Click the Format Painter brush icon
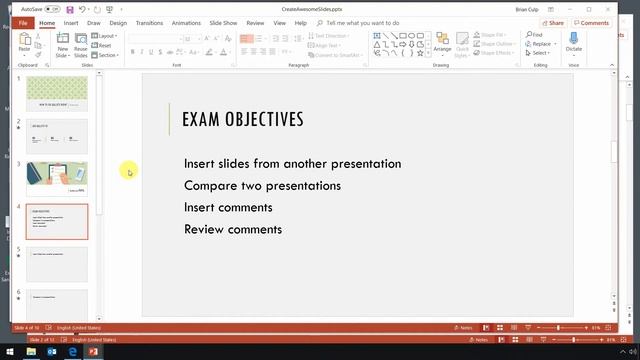The height and width of the screenshot is (360, 640). tap(38, 55)
